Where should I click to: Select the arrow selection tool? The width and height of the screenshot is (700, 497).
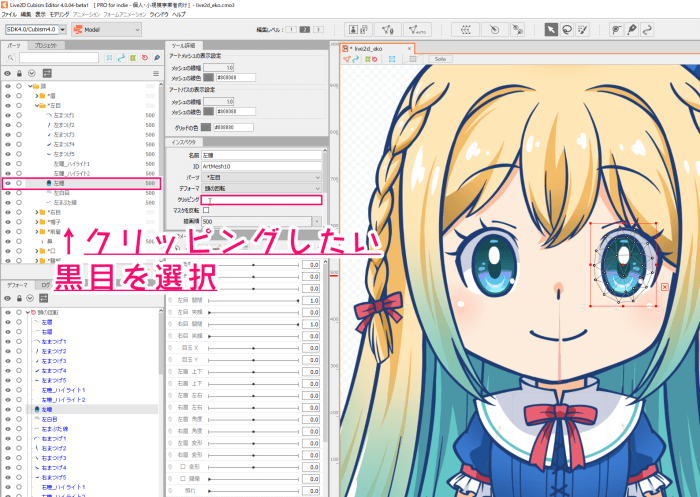(x=551, y=29)
